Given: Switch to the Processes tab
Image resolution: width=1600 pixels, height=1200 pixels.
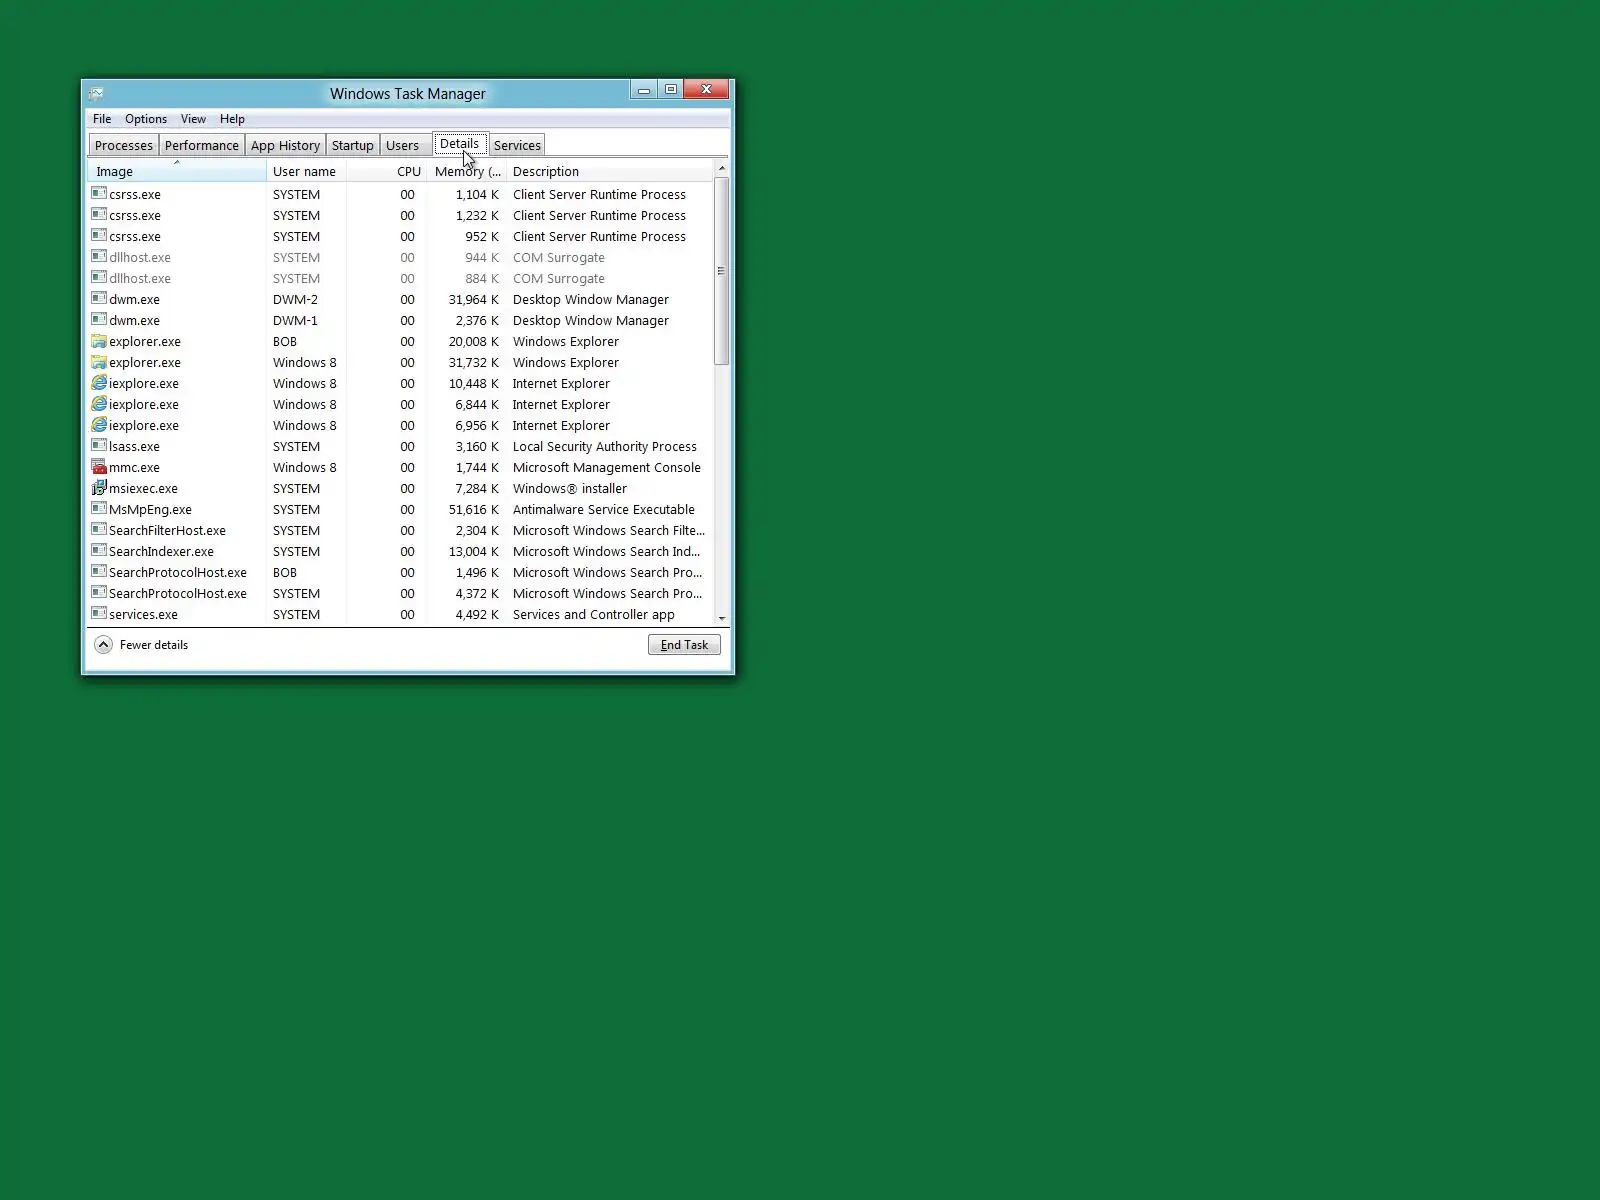Looking at the screenshot, I should pyautogui.click(x=124, y=145).
